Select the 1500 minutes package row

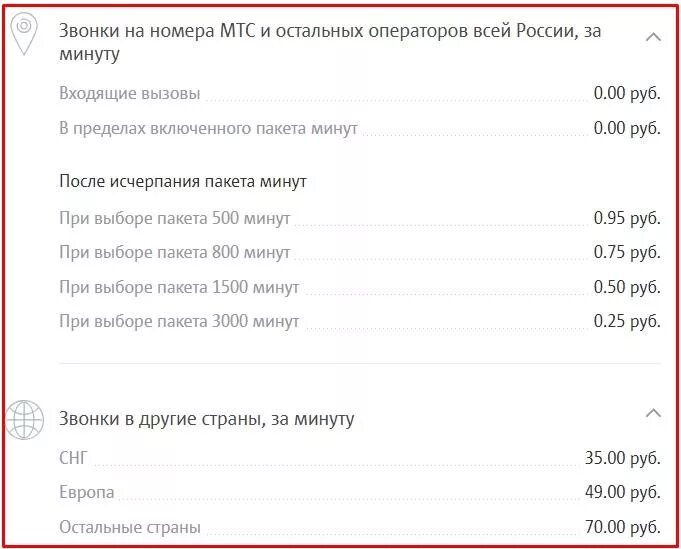tap(179, 287)
